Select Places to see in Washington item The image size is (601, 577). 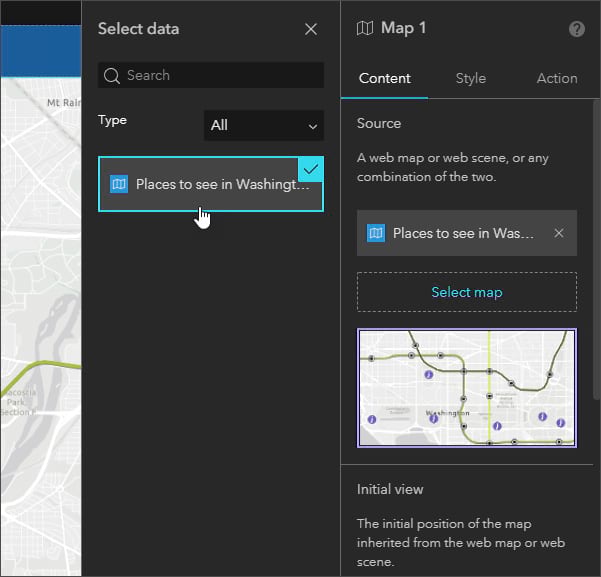[x=222, y=184]
